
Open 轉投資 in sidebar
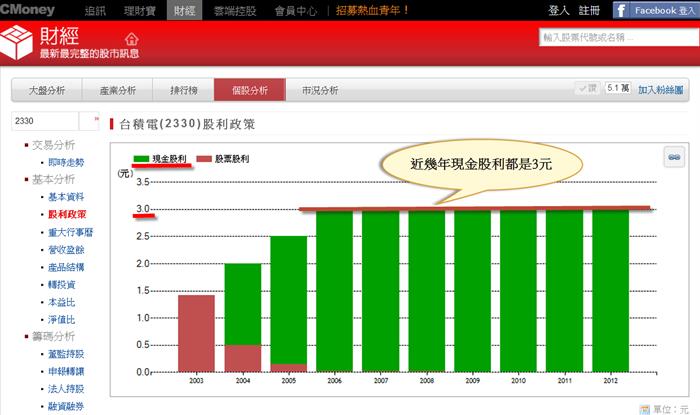[x=62, y=284]
